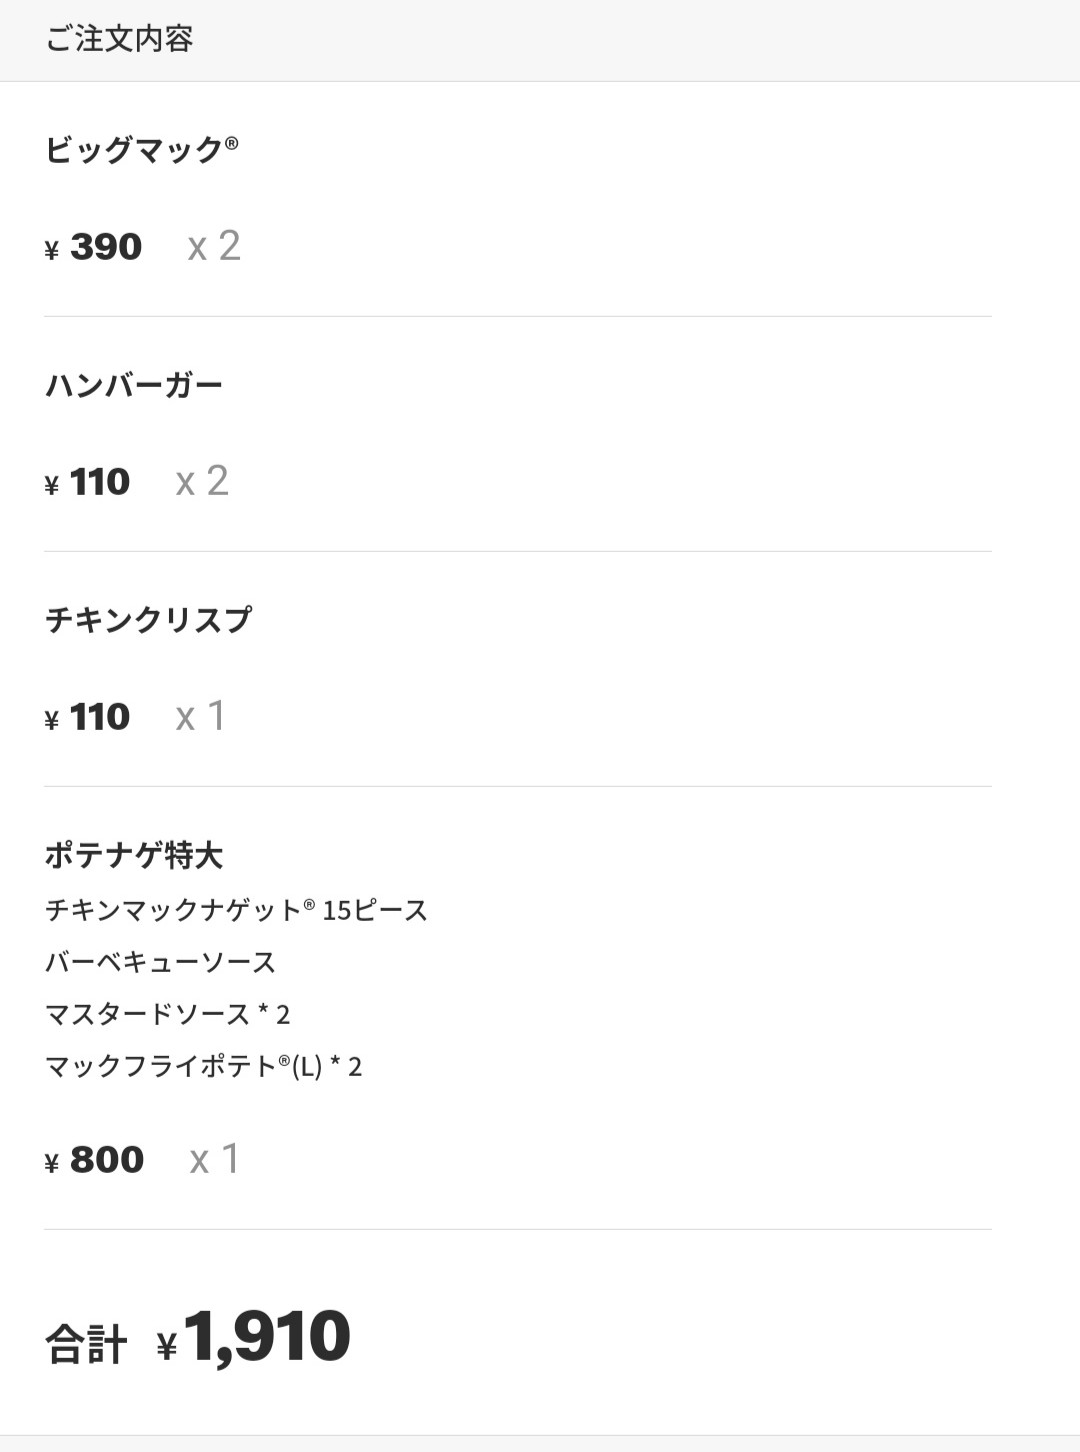Screen dimensions: 1080x1452
Task: Select the ハンバーガー item name
Action: (133, 385)
